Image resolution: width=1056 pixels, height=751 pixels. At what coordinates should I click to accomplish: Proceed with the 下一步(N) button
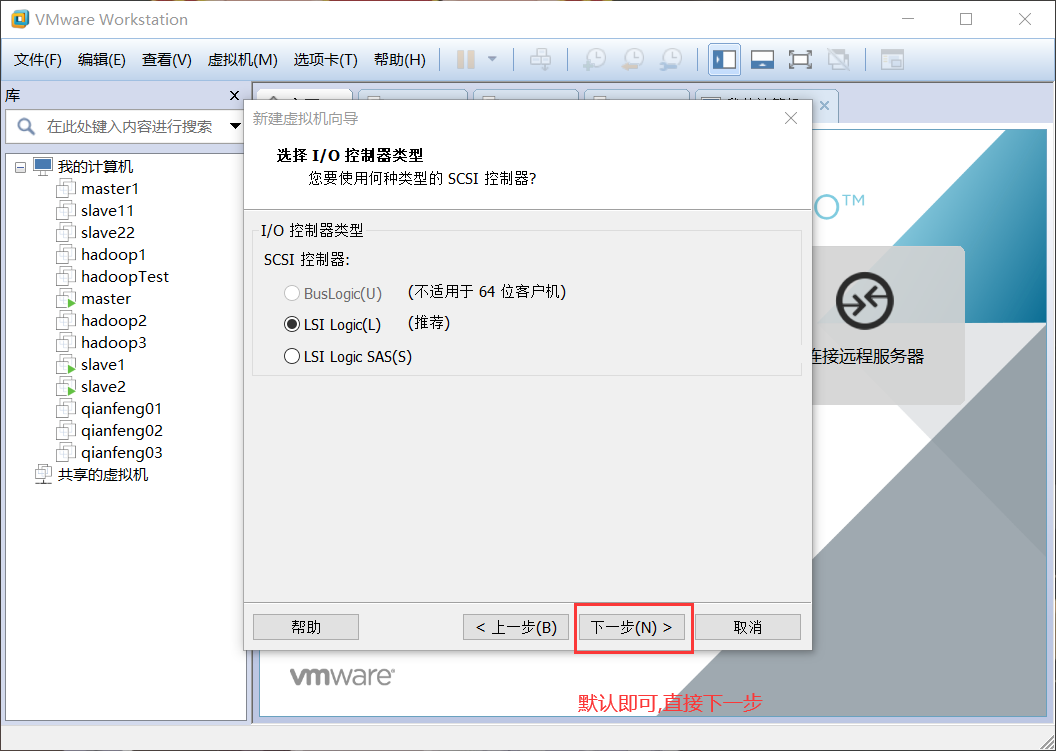[x=632, y=627]
